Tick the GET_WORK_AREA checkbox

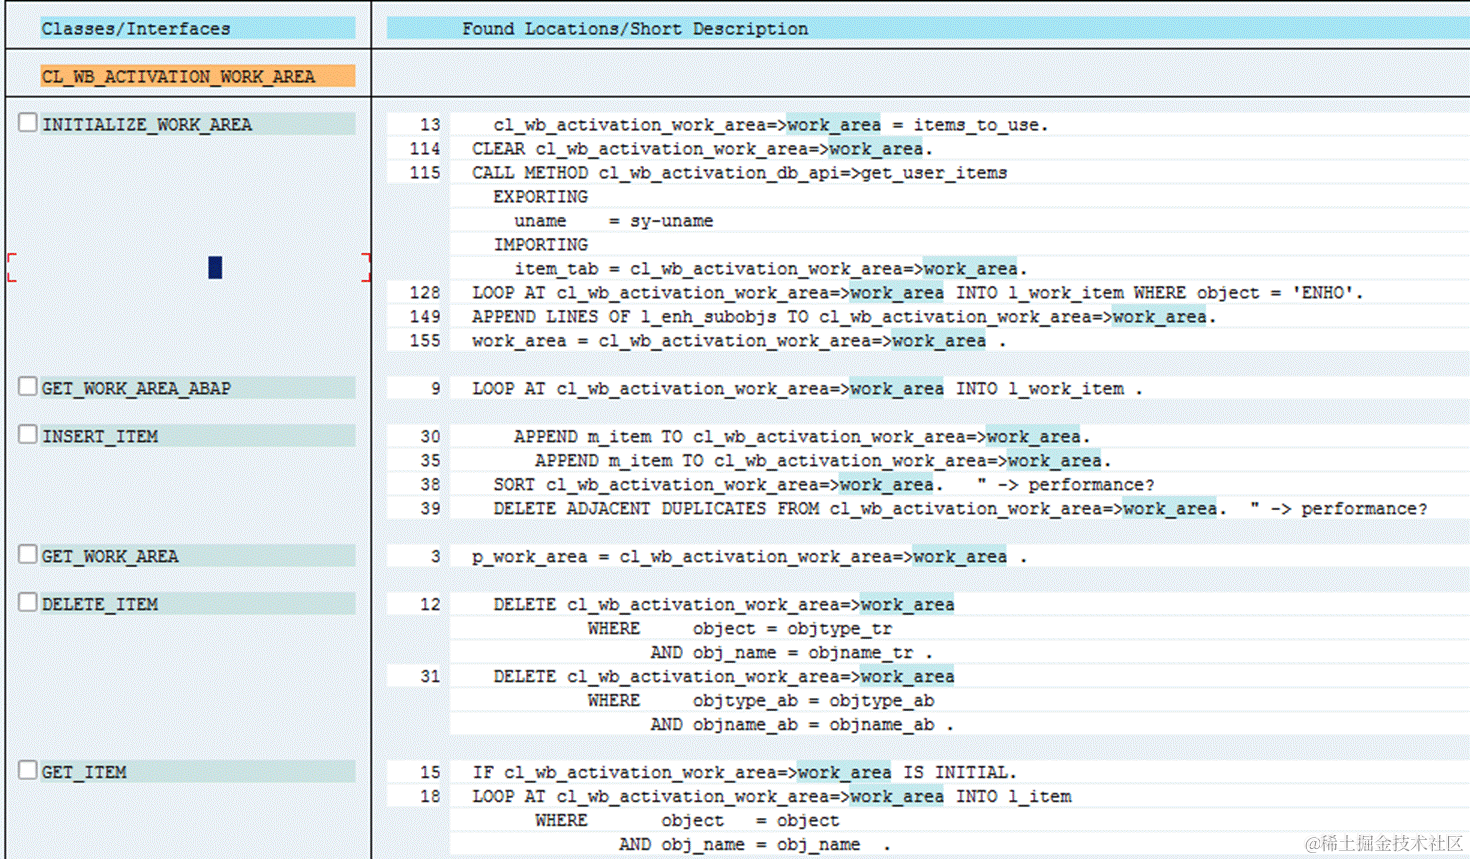click(x=28, y=555)
